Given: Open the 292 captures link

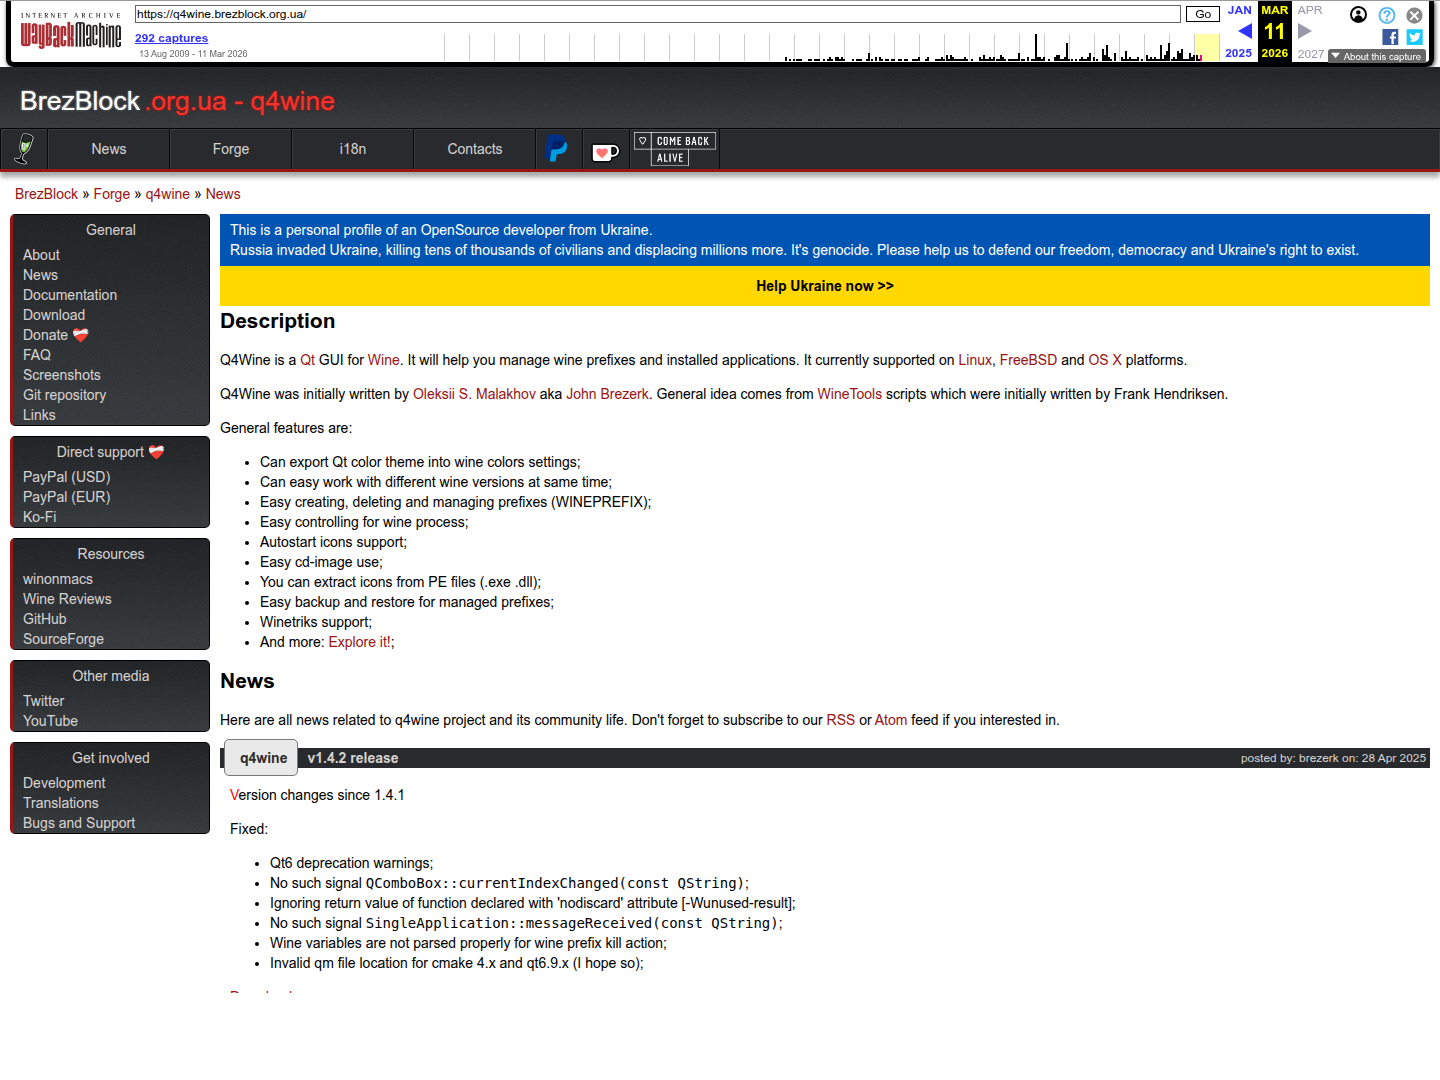Looking at the screenshot, I should (171, 38).
